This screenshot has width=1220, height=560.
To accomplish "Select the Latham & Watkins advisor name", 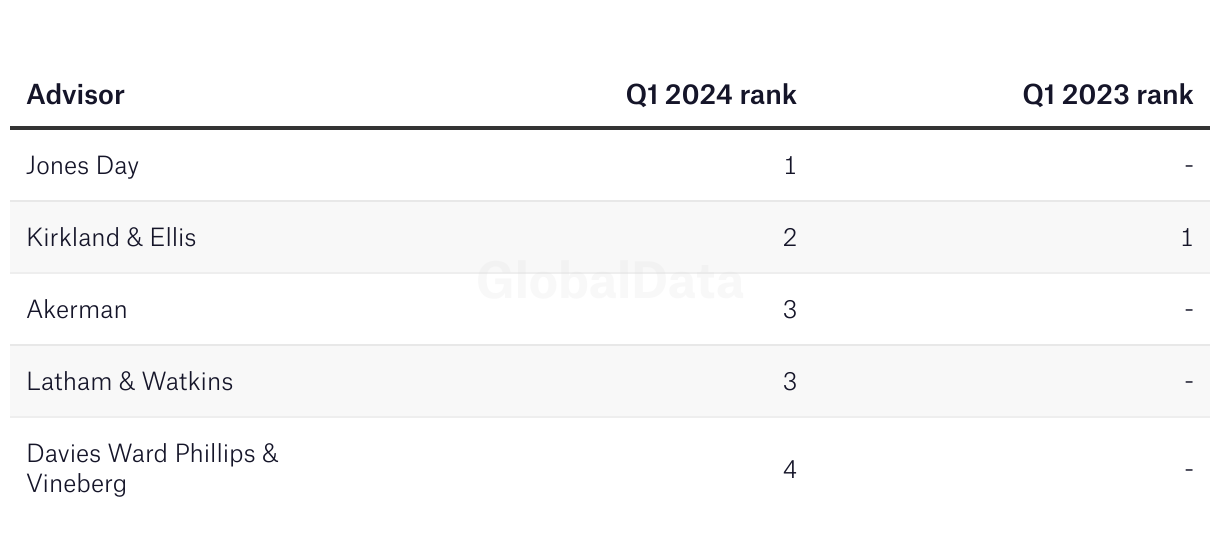I will pyautogui.click(x=130, y=382).
